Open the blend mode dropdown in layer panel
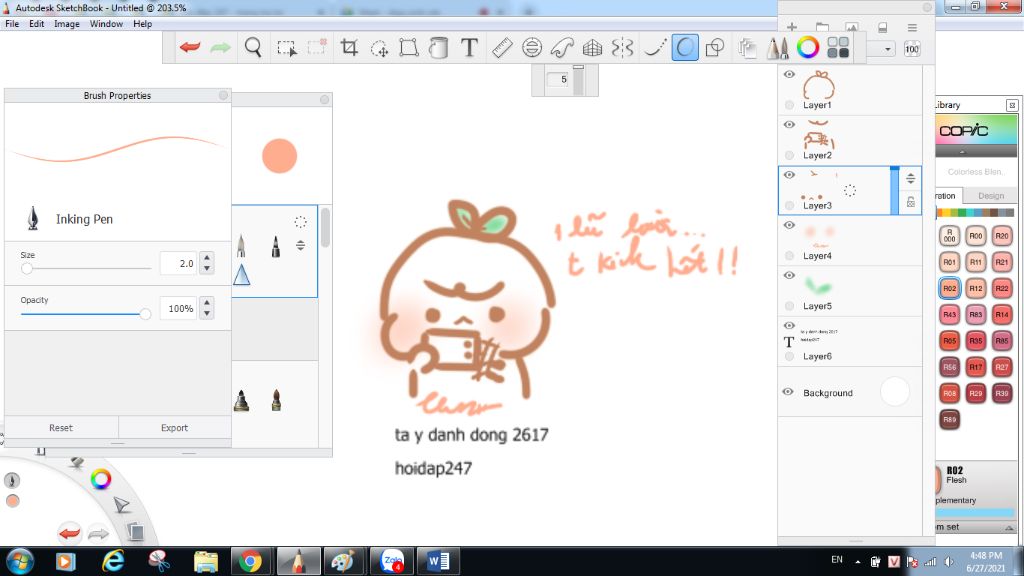The image size is (1024, 576). pos(888,49)
